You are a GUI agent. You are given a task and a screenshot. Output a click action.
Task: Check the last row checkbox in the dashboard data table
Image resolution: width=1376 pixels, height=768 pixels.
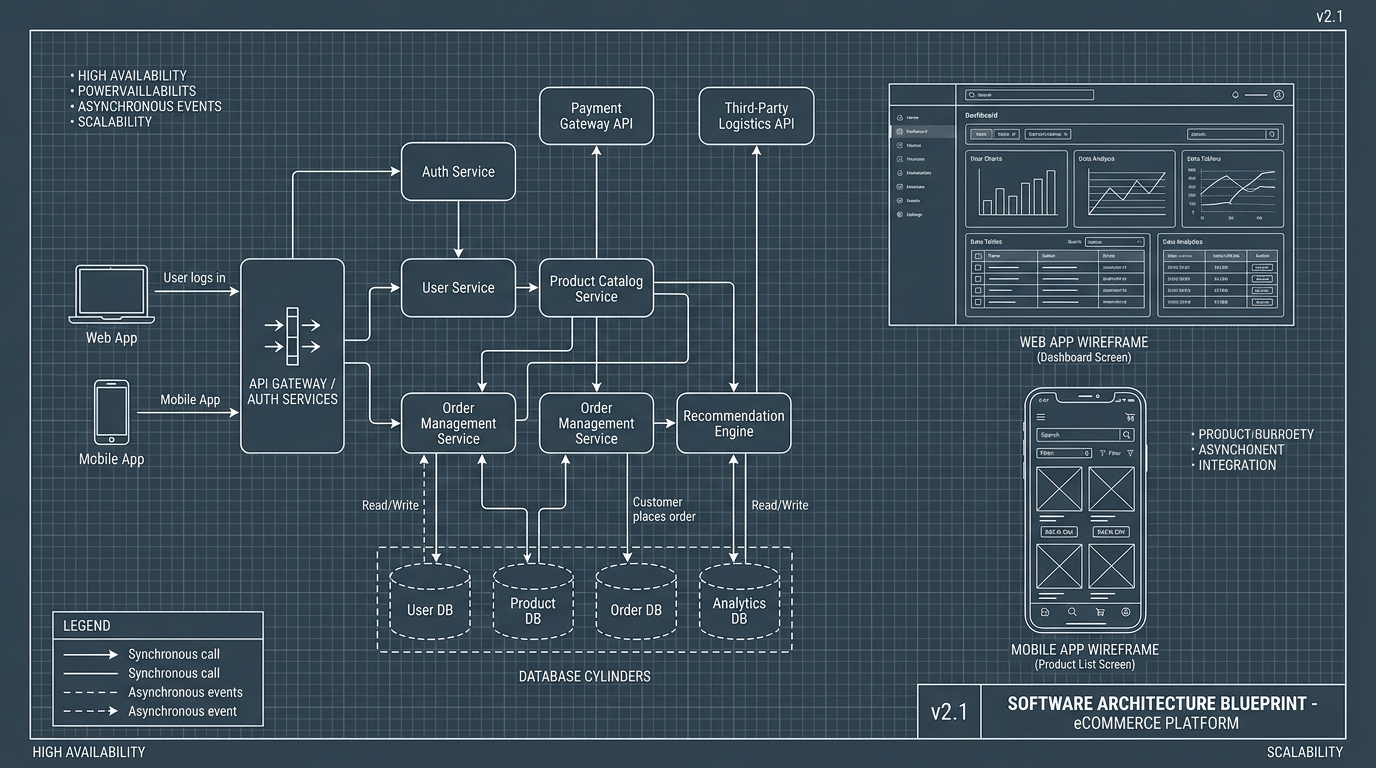[978, 301]
